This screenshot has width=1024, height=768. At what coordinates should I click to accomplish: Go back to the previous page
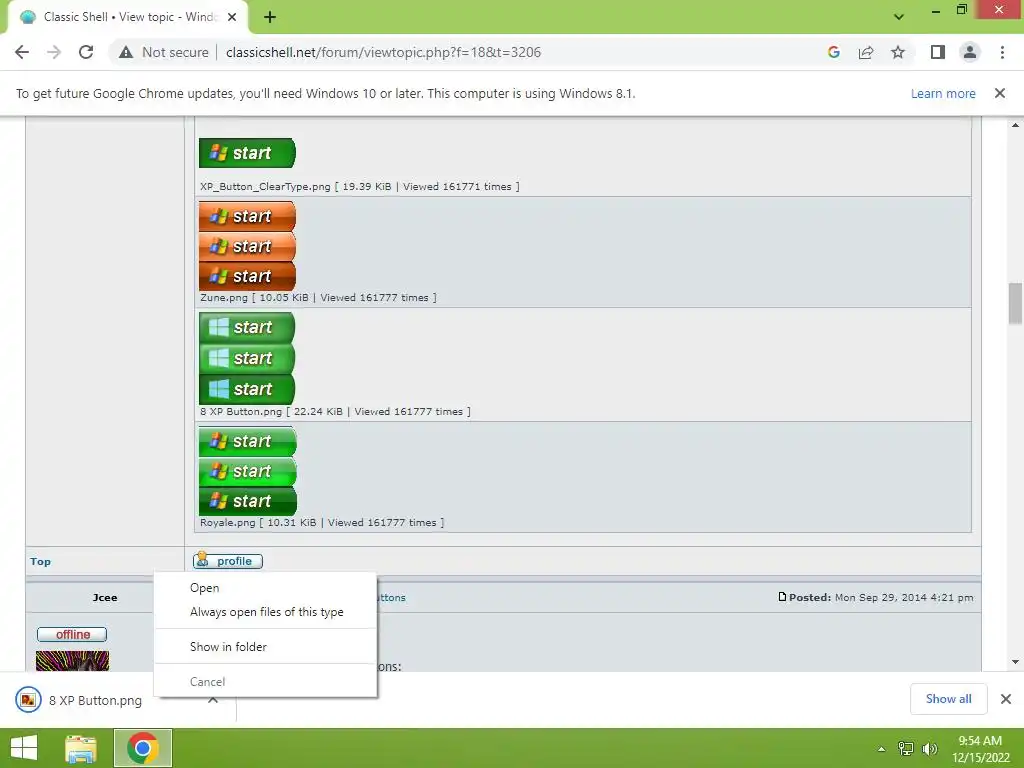coord(22,52)
